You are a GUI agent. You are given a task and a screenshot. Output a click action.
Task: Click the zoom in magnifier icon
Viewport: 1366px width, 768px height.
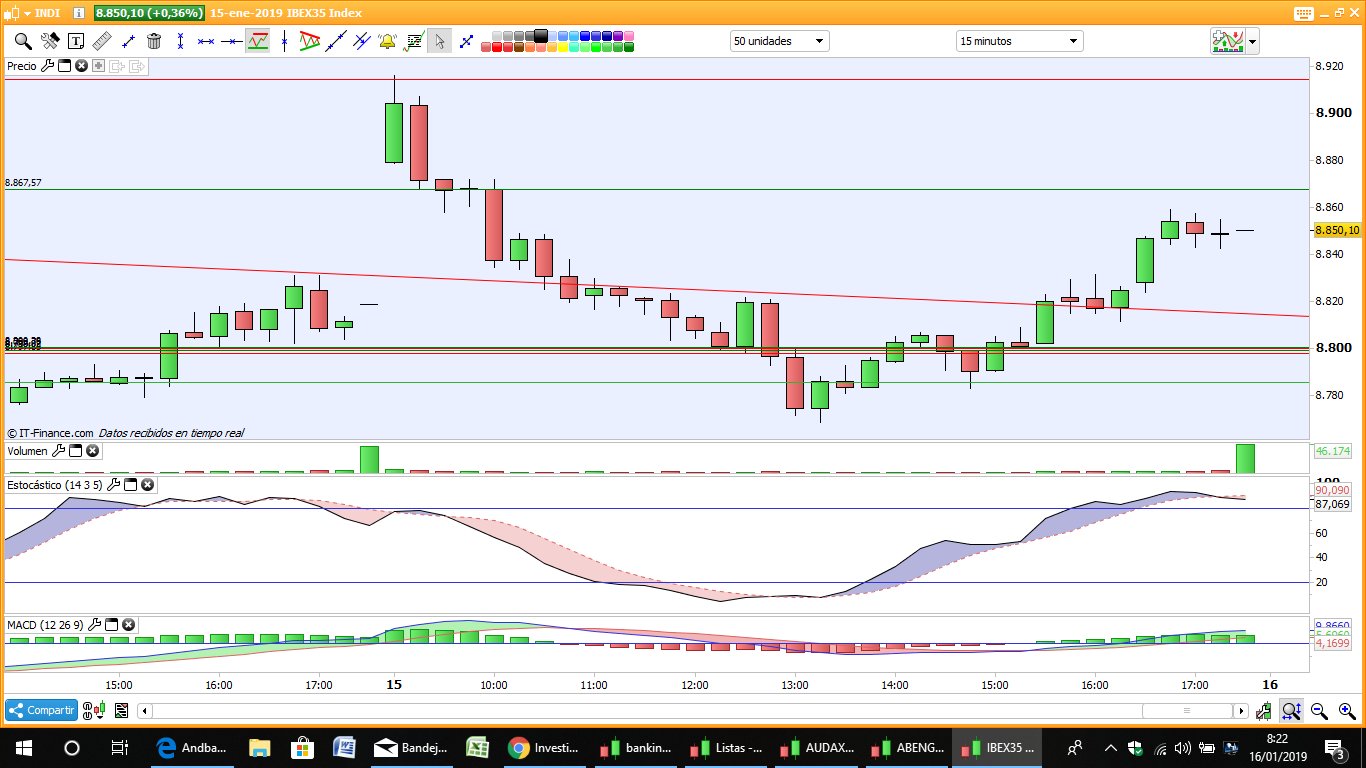pyautogui.click(x=1346, y=711)
